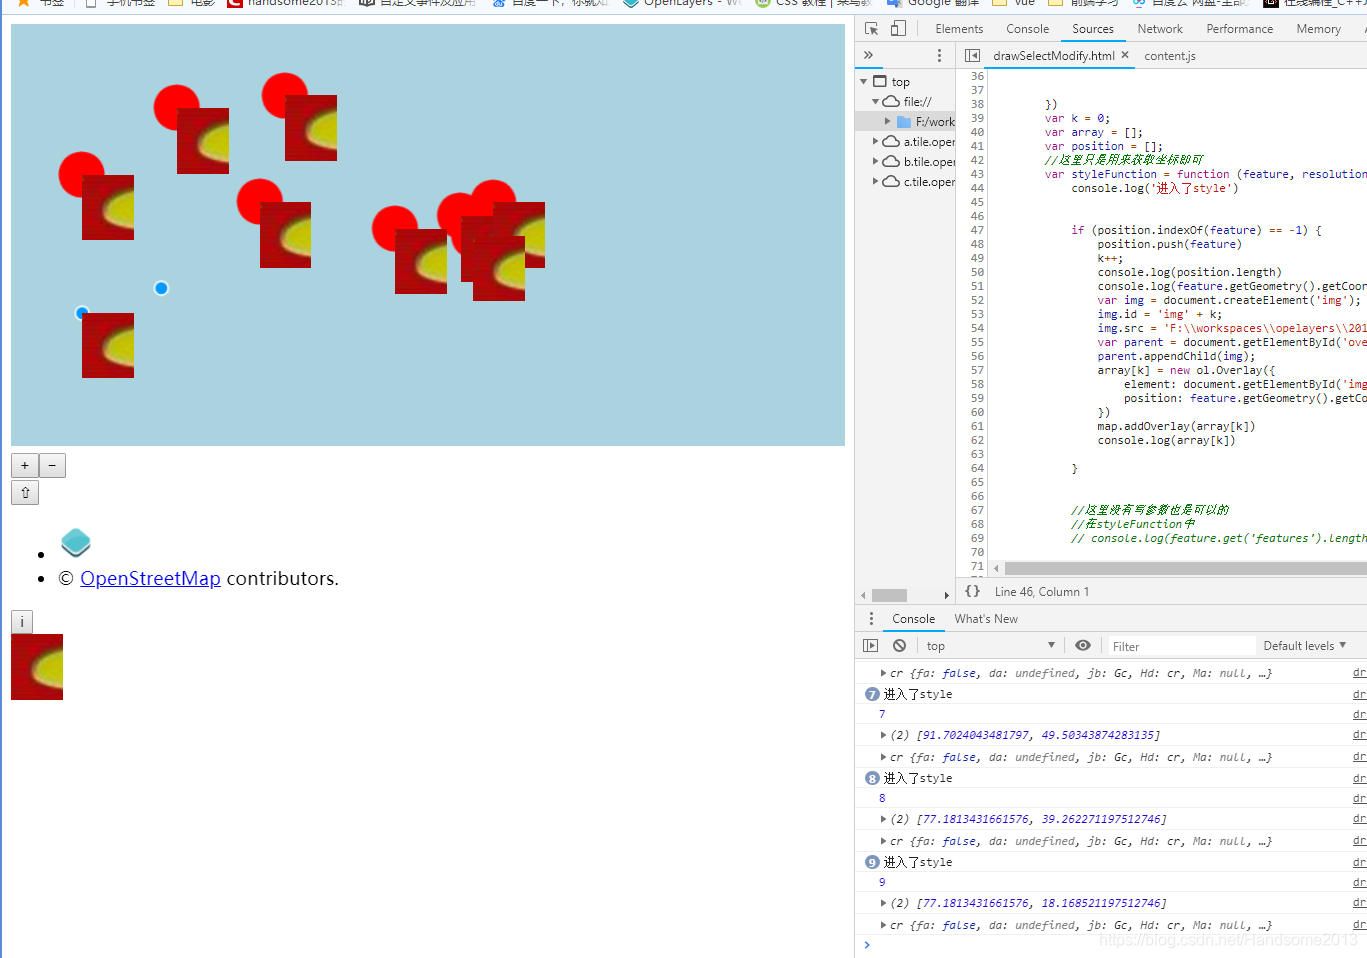Viewport: 1367px width, 958px height.
Task: Focus the console Filter input field
Action: point(1181,646)
